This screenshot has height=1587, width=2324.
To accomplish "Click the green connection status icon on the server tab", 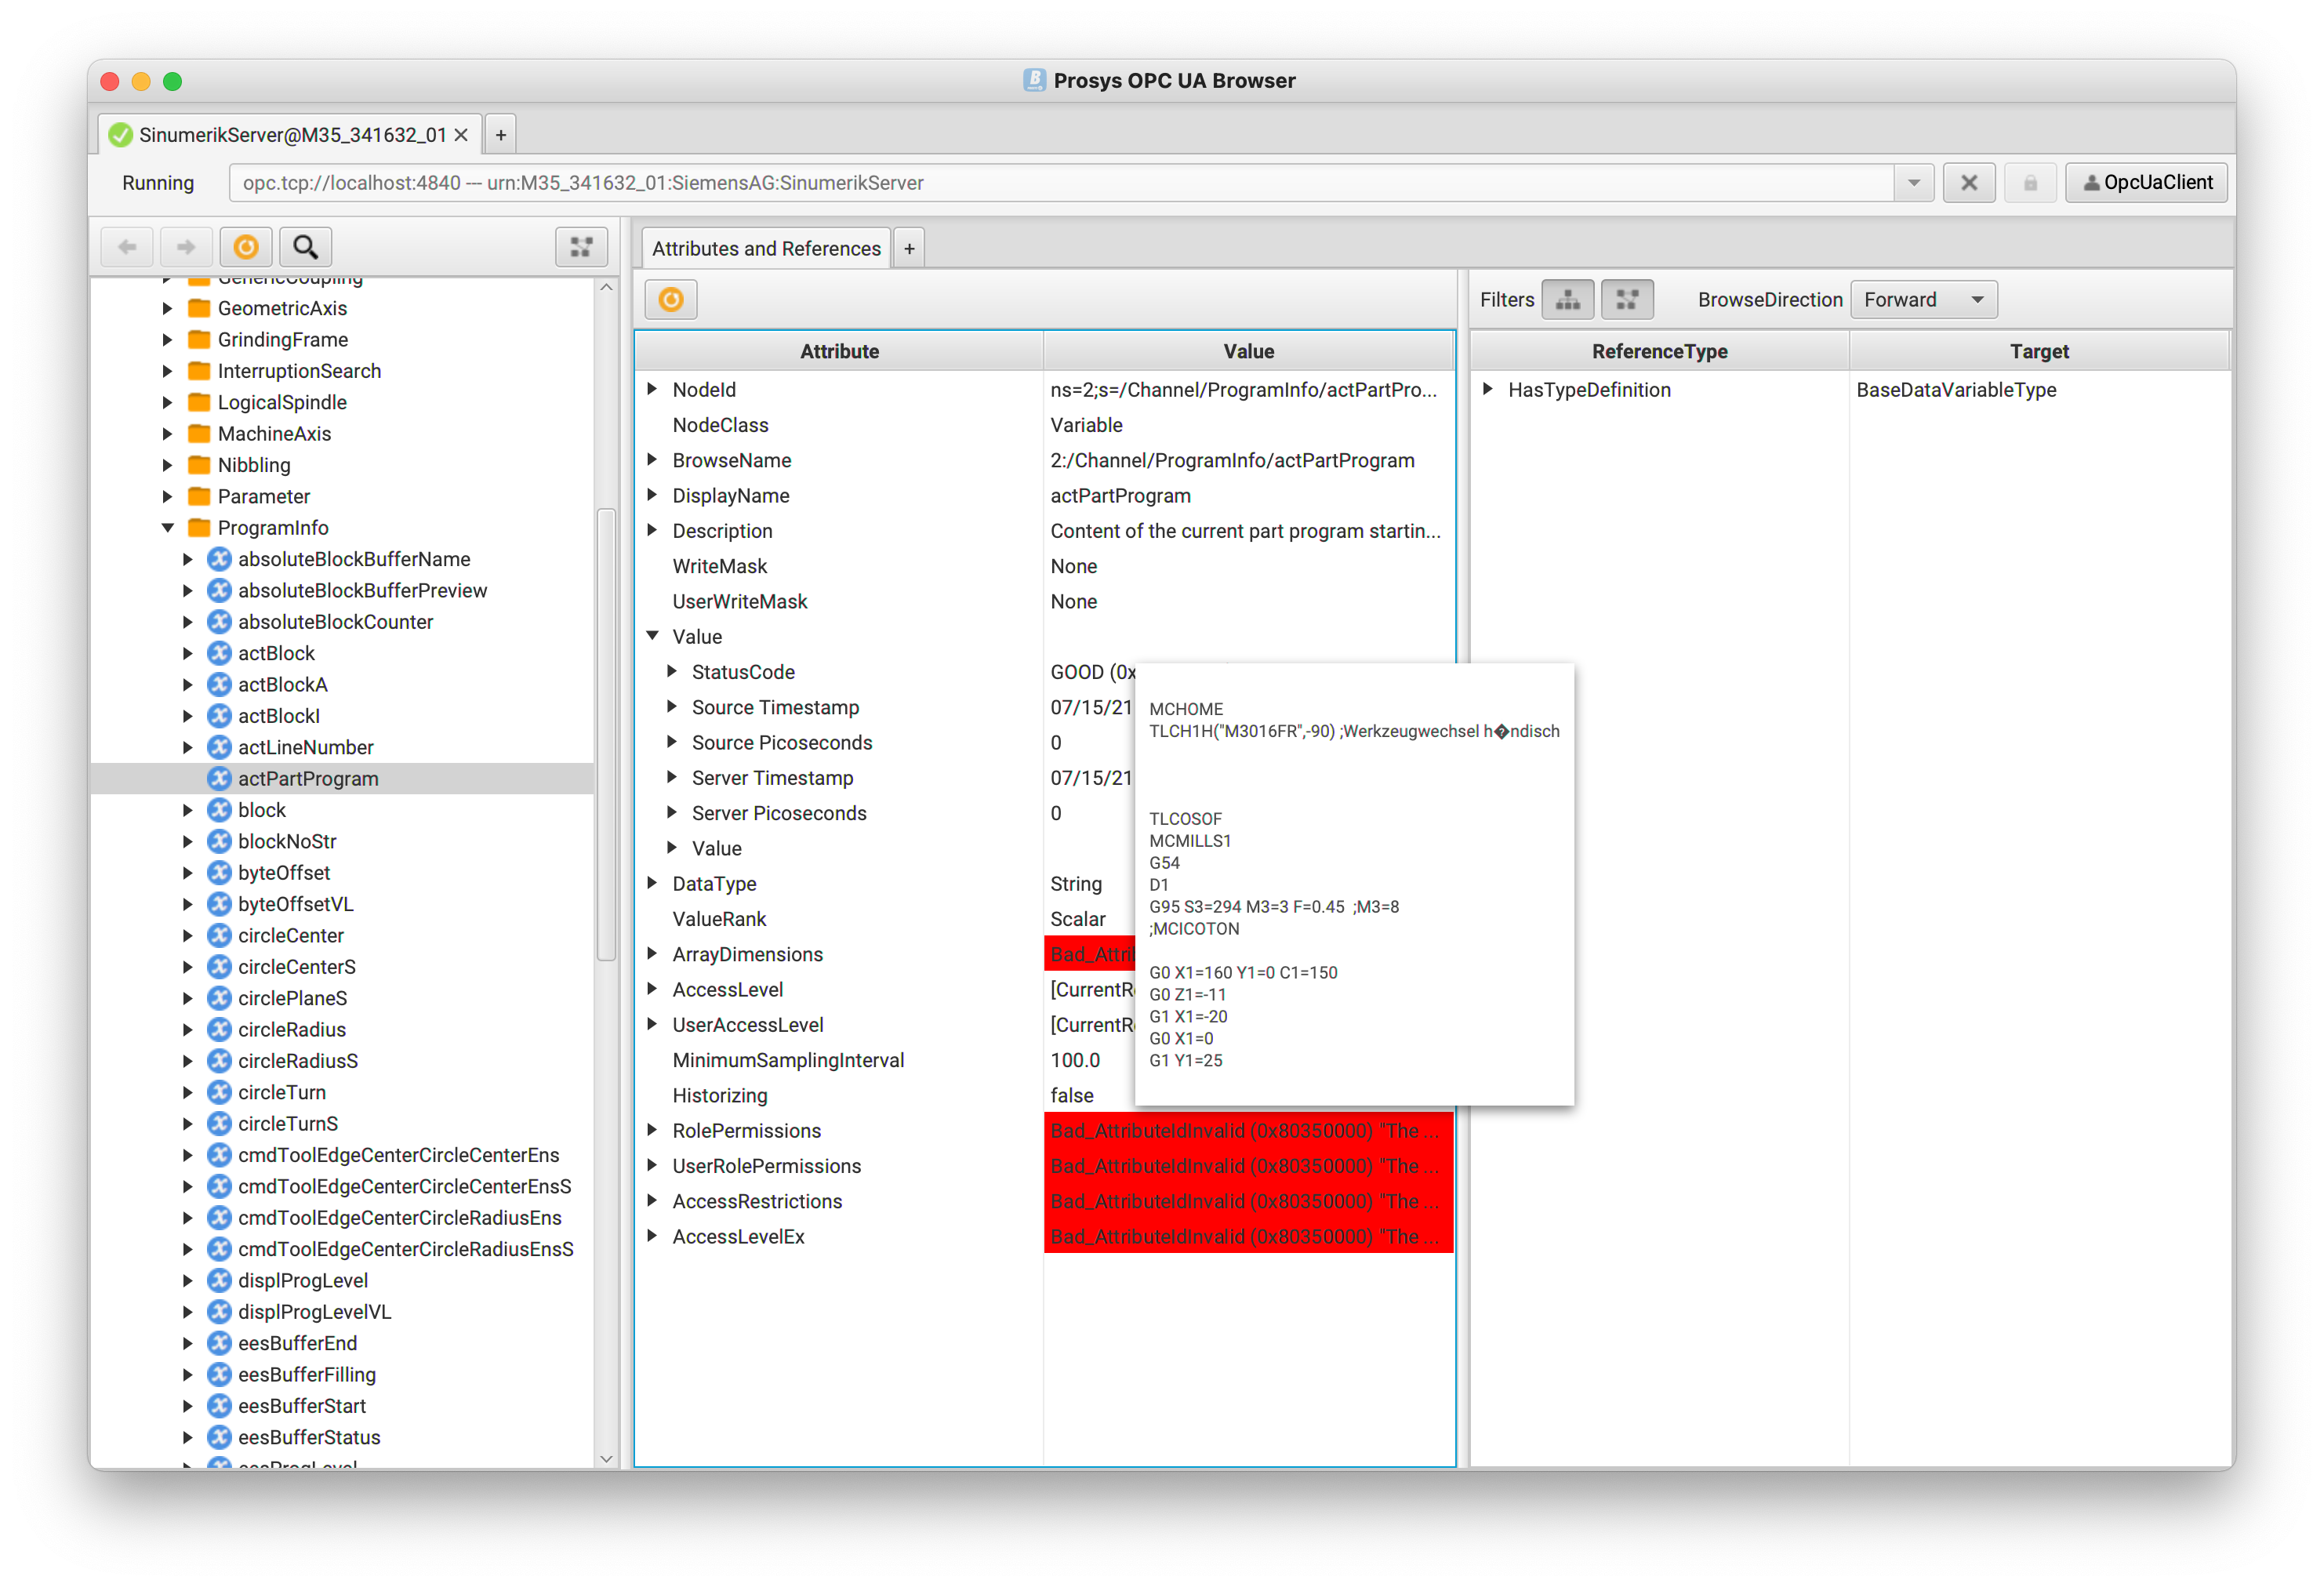I will pyautogui.click(x=121, y=133).
